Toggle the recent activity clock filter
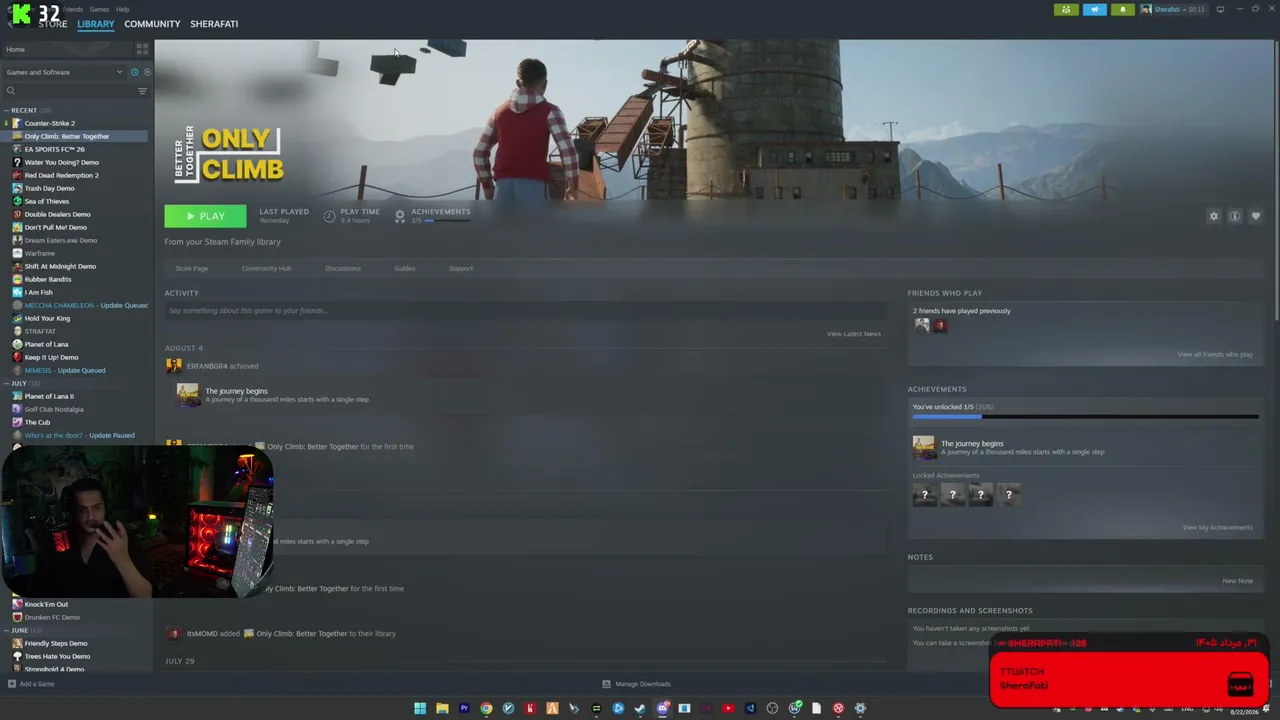This screenshot has height=720, width=1280. (x=134, y=72)
